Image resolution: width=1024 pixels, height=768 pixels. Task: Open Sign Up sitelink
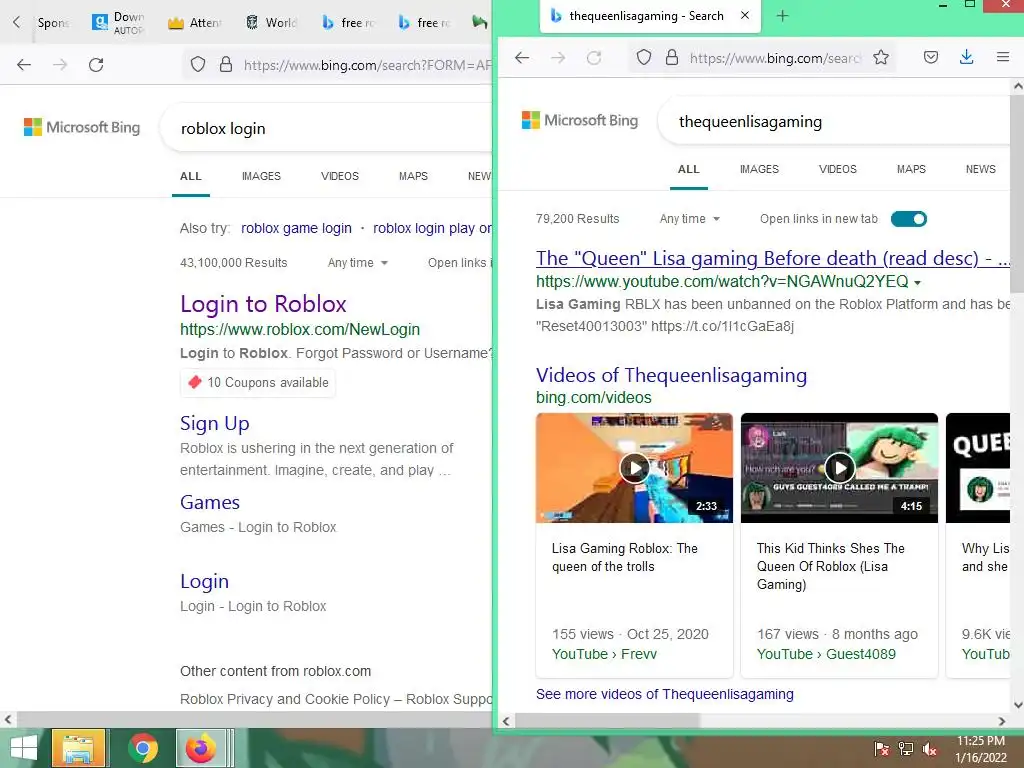coord(215,423)
